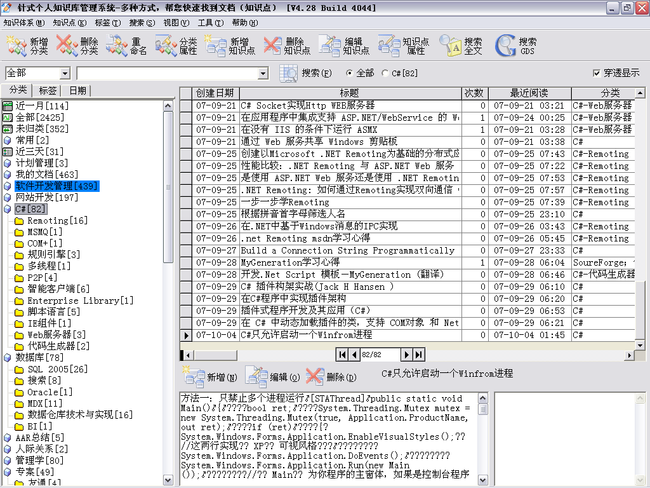The height and width of the screenshot is (488, 650).
Task: Click the 我的文档[463] node icon
Action: [x=7, y=175]
